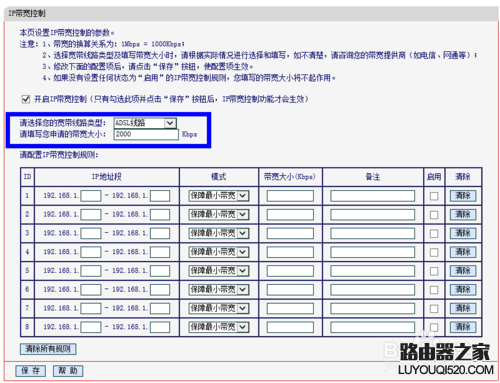Click the 模式 column header

point(219,177)
